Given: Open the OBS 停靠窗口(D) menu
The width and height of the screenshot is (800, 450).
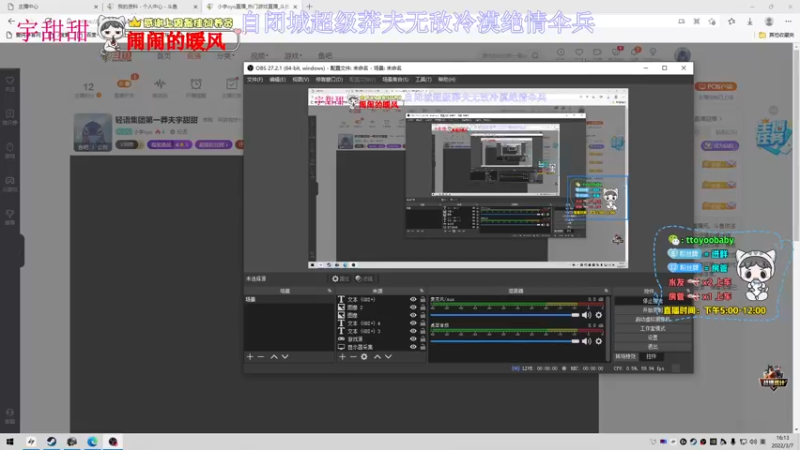Looking at the screenshot, I should point(329,80).
